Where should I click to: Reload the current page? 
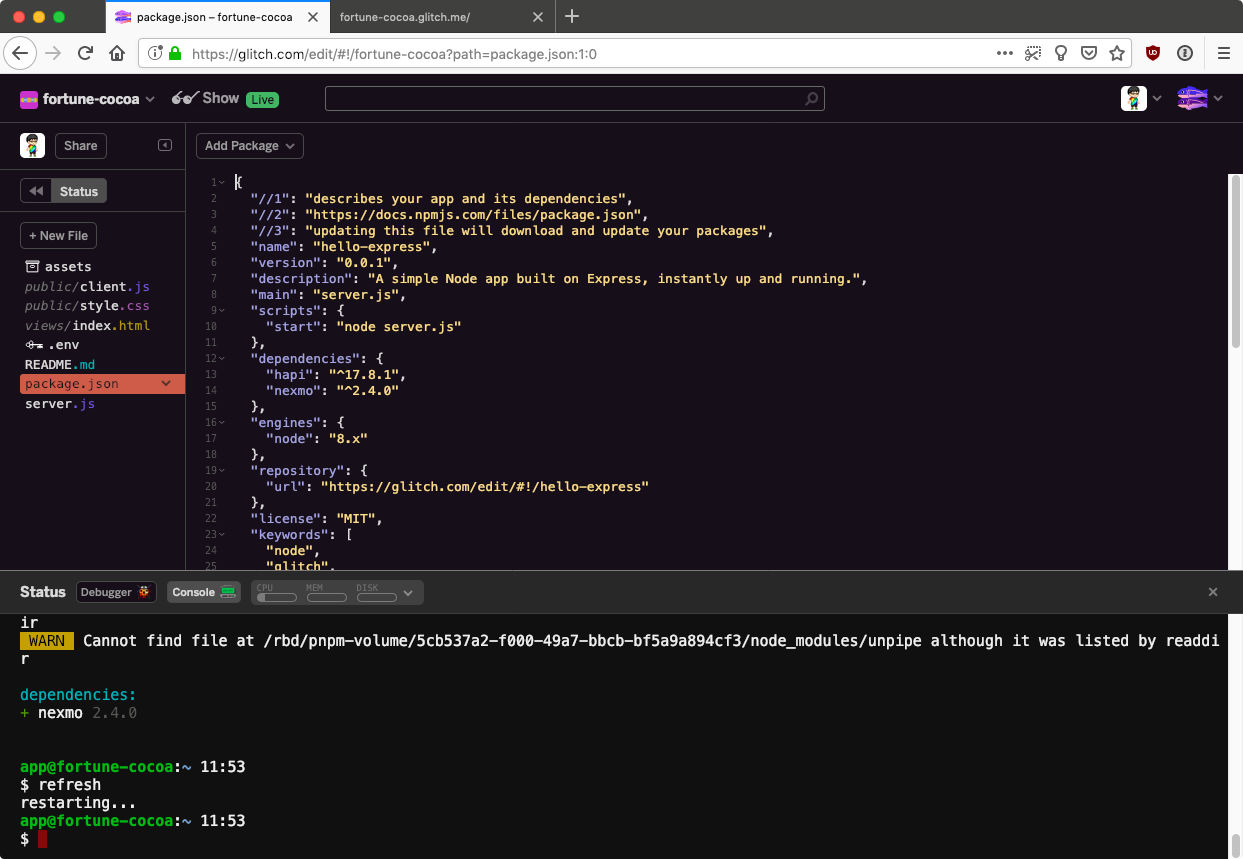point(85,53)
